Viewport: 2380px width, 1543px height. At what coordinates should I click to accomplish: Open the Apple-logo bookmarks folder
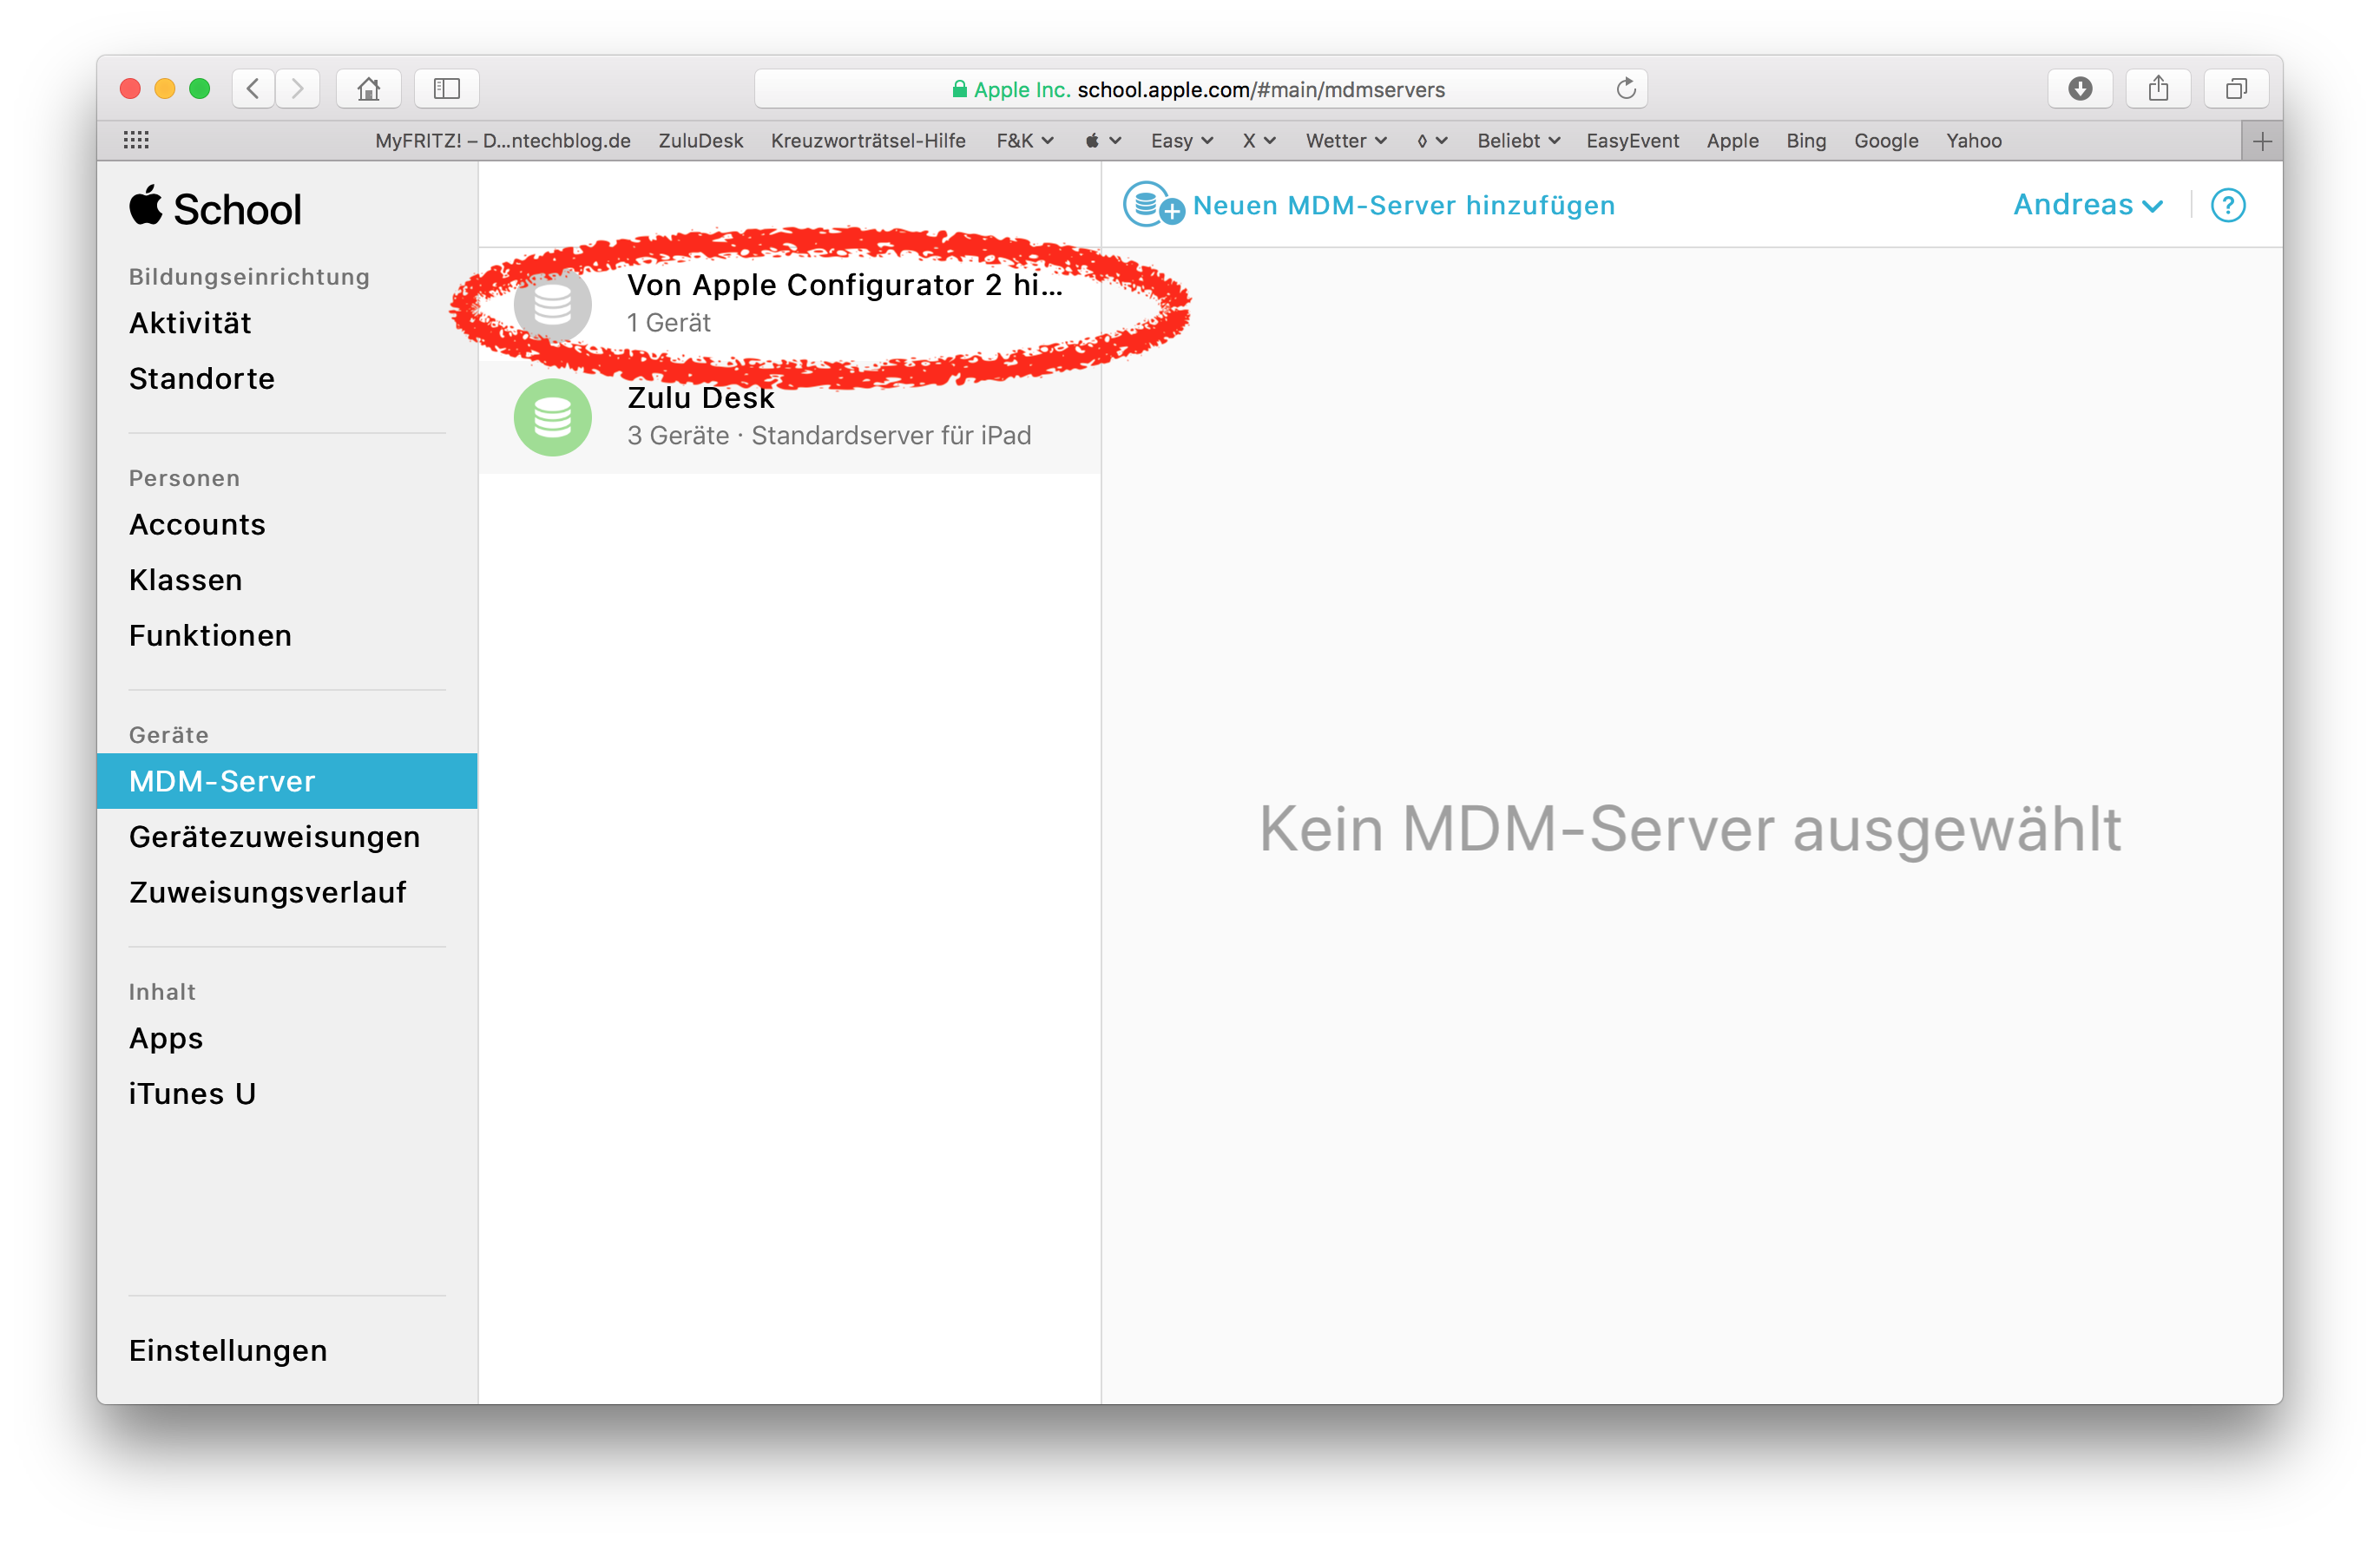(x=1103, y=141)
